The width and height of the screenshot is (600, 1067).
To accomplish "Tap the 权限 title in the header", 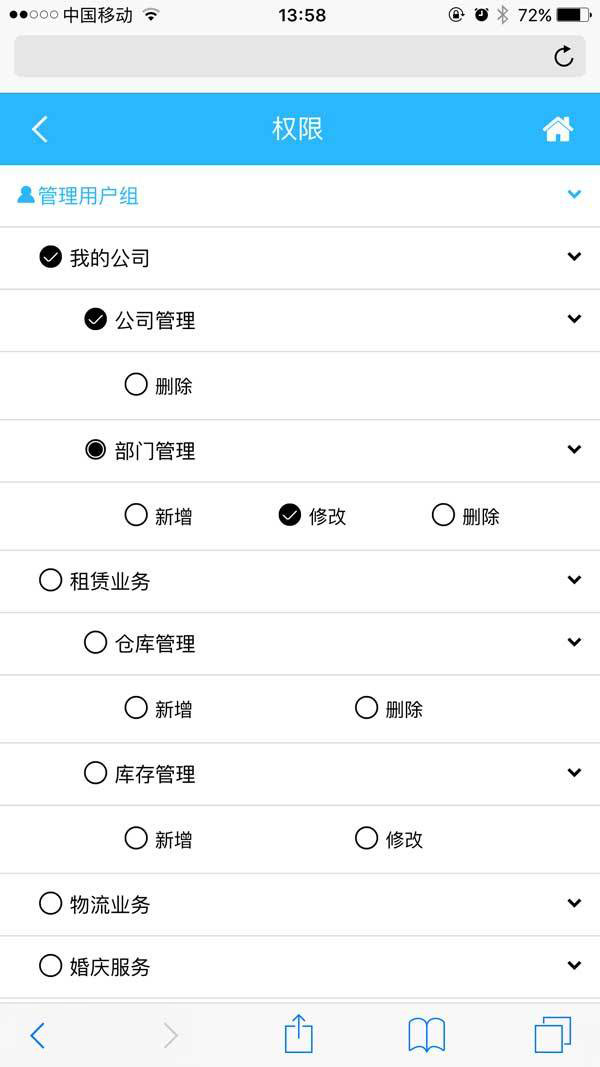I will click(299, 128).
